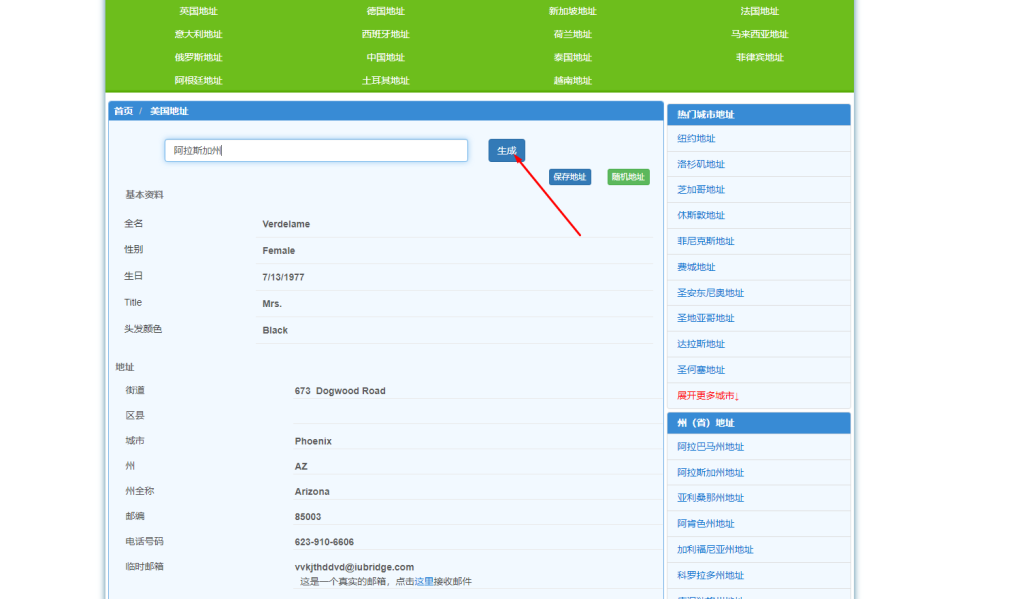Select 菲尼克斯地址 in the city list
The width and height of the screenshot is (1024, 599).
(x=705, y=241)
